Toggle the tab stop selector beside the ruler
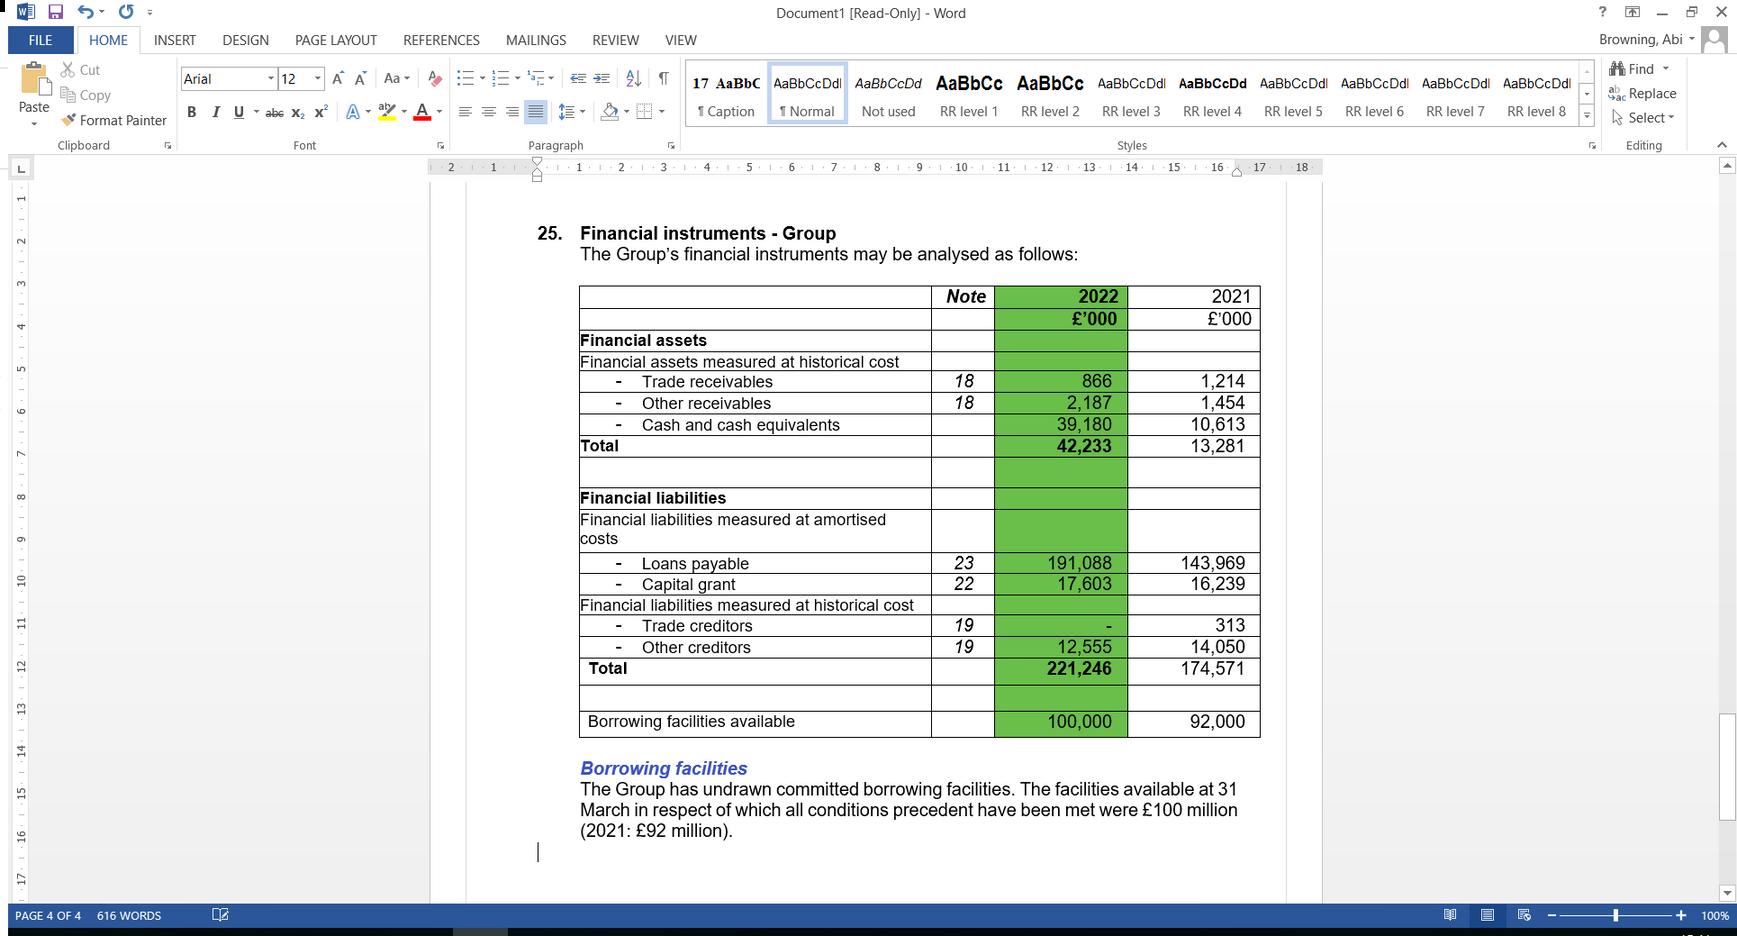Viewport: 1737px width, 936px height. tap(21, 169)
